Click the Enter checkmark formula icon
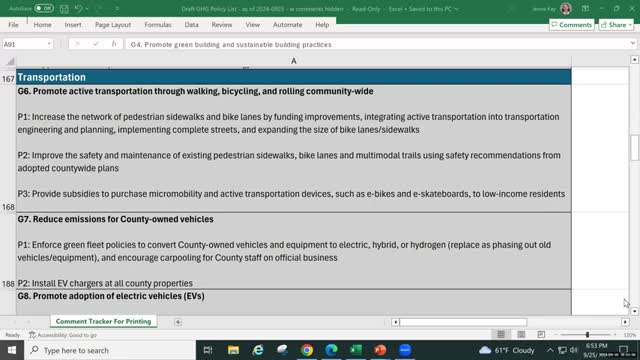The image size is (640, 360). [x=96, y=44]
